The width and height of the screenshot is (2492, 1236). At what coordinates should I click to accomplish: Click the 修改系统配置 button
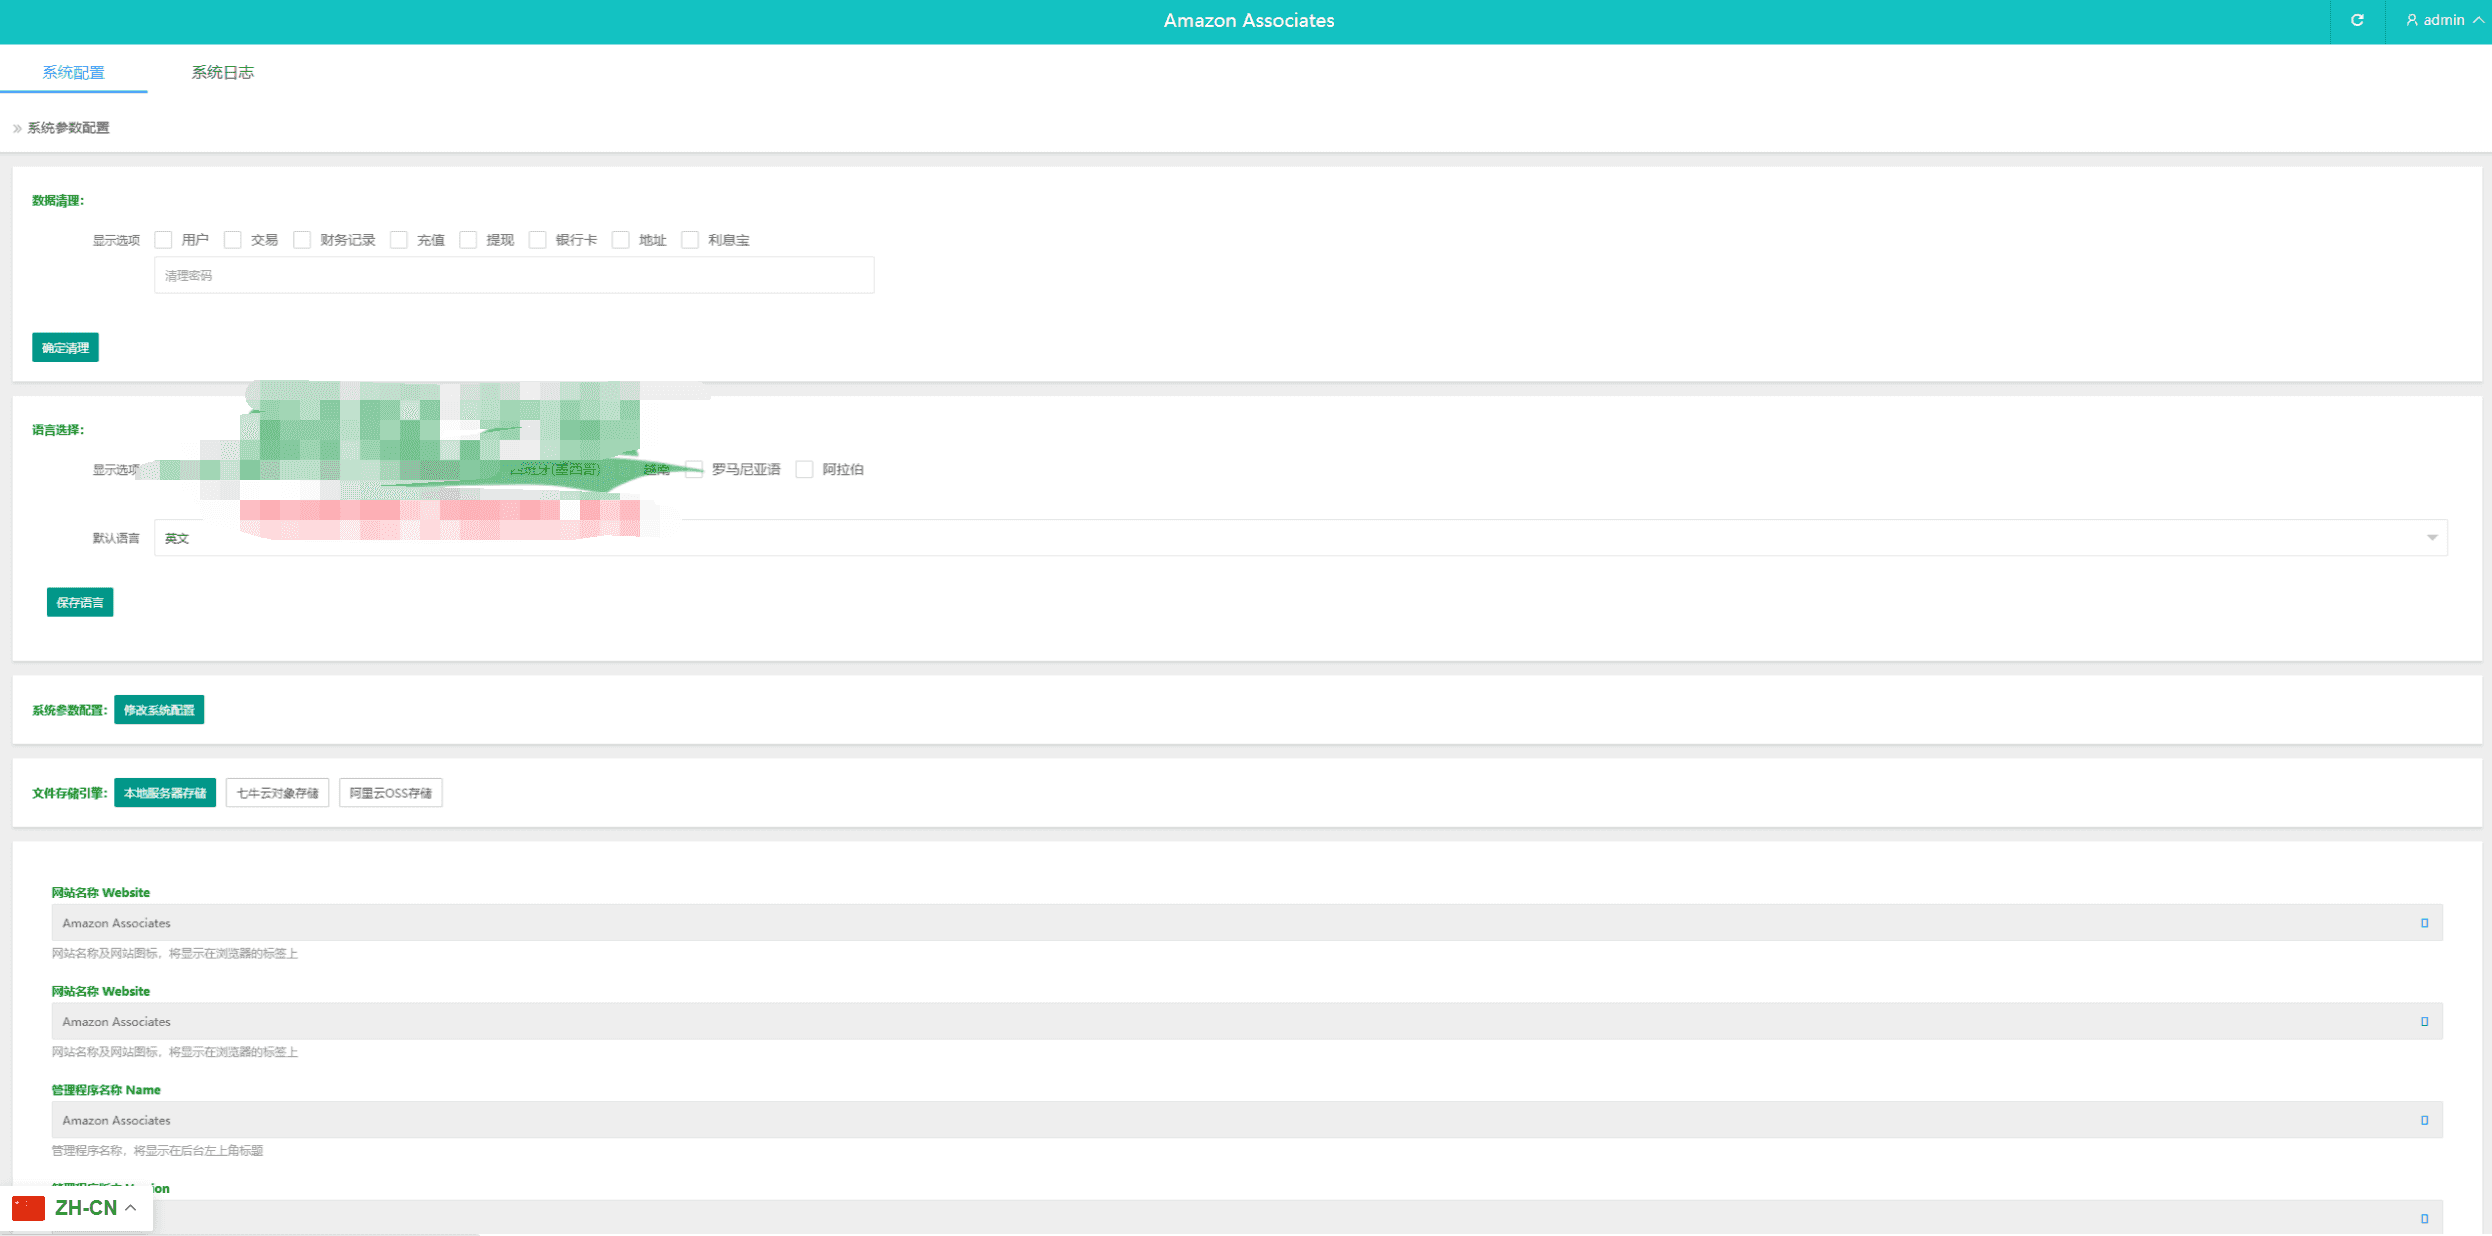(x=159, y=710)
